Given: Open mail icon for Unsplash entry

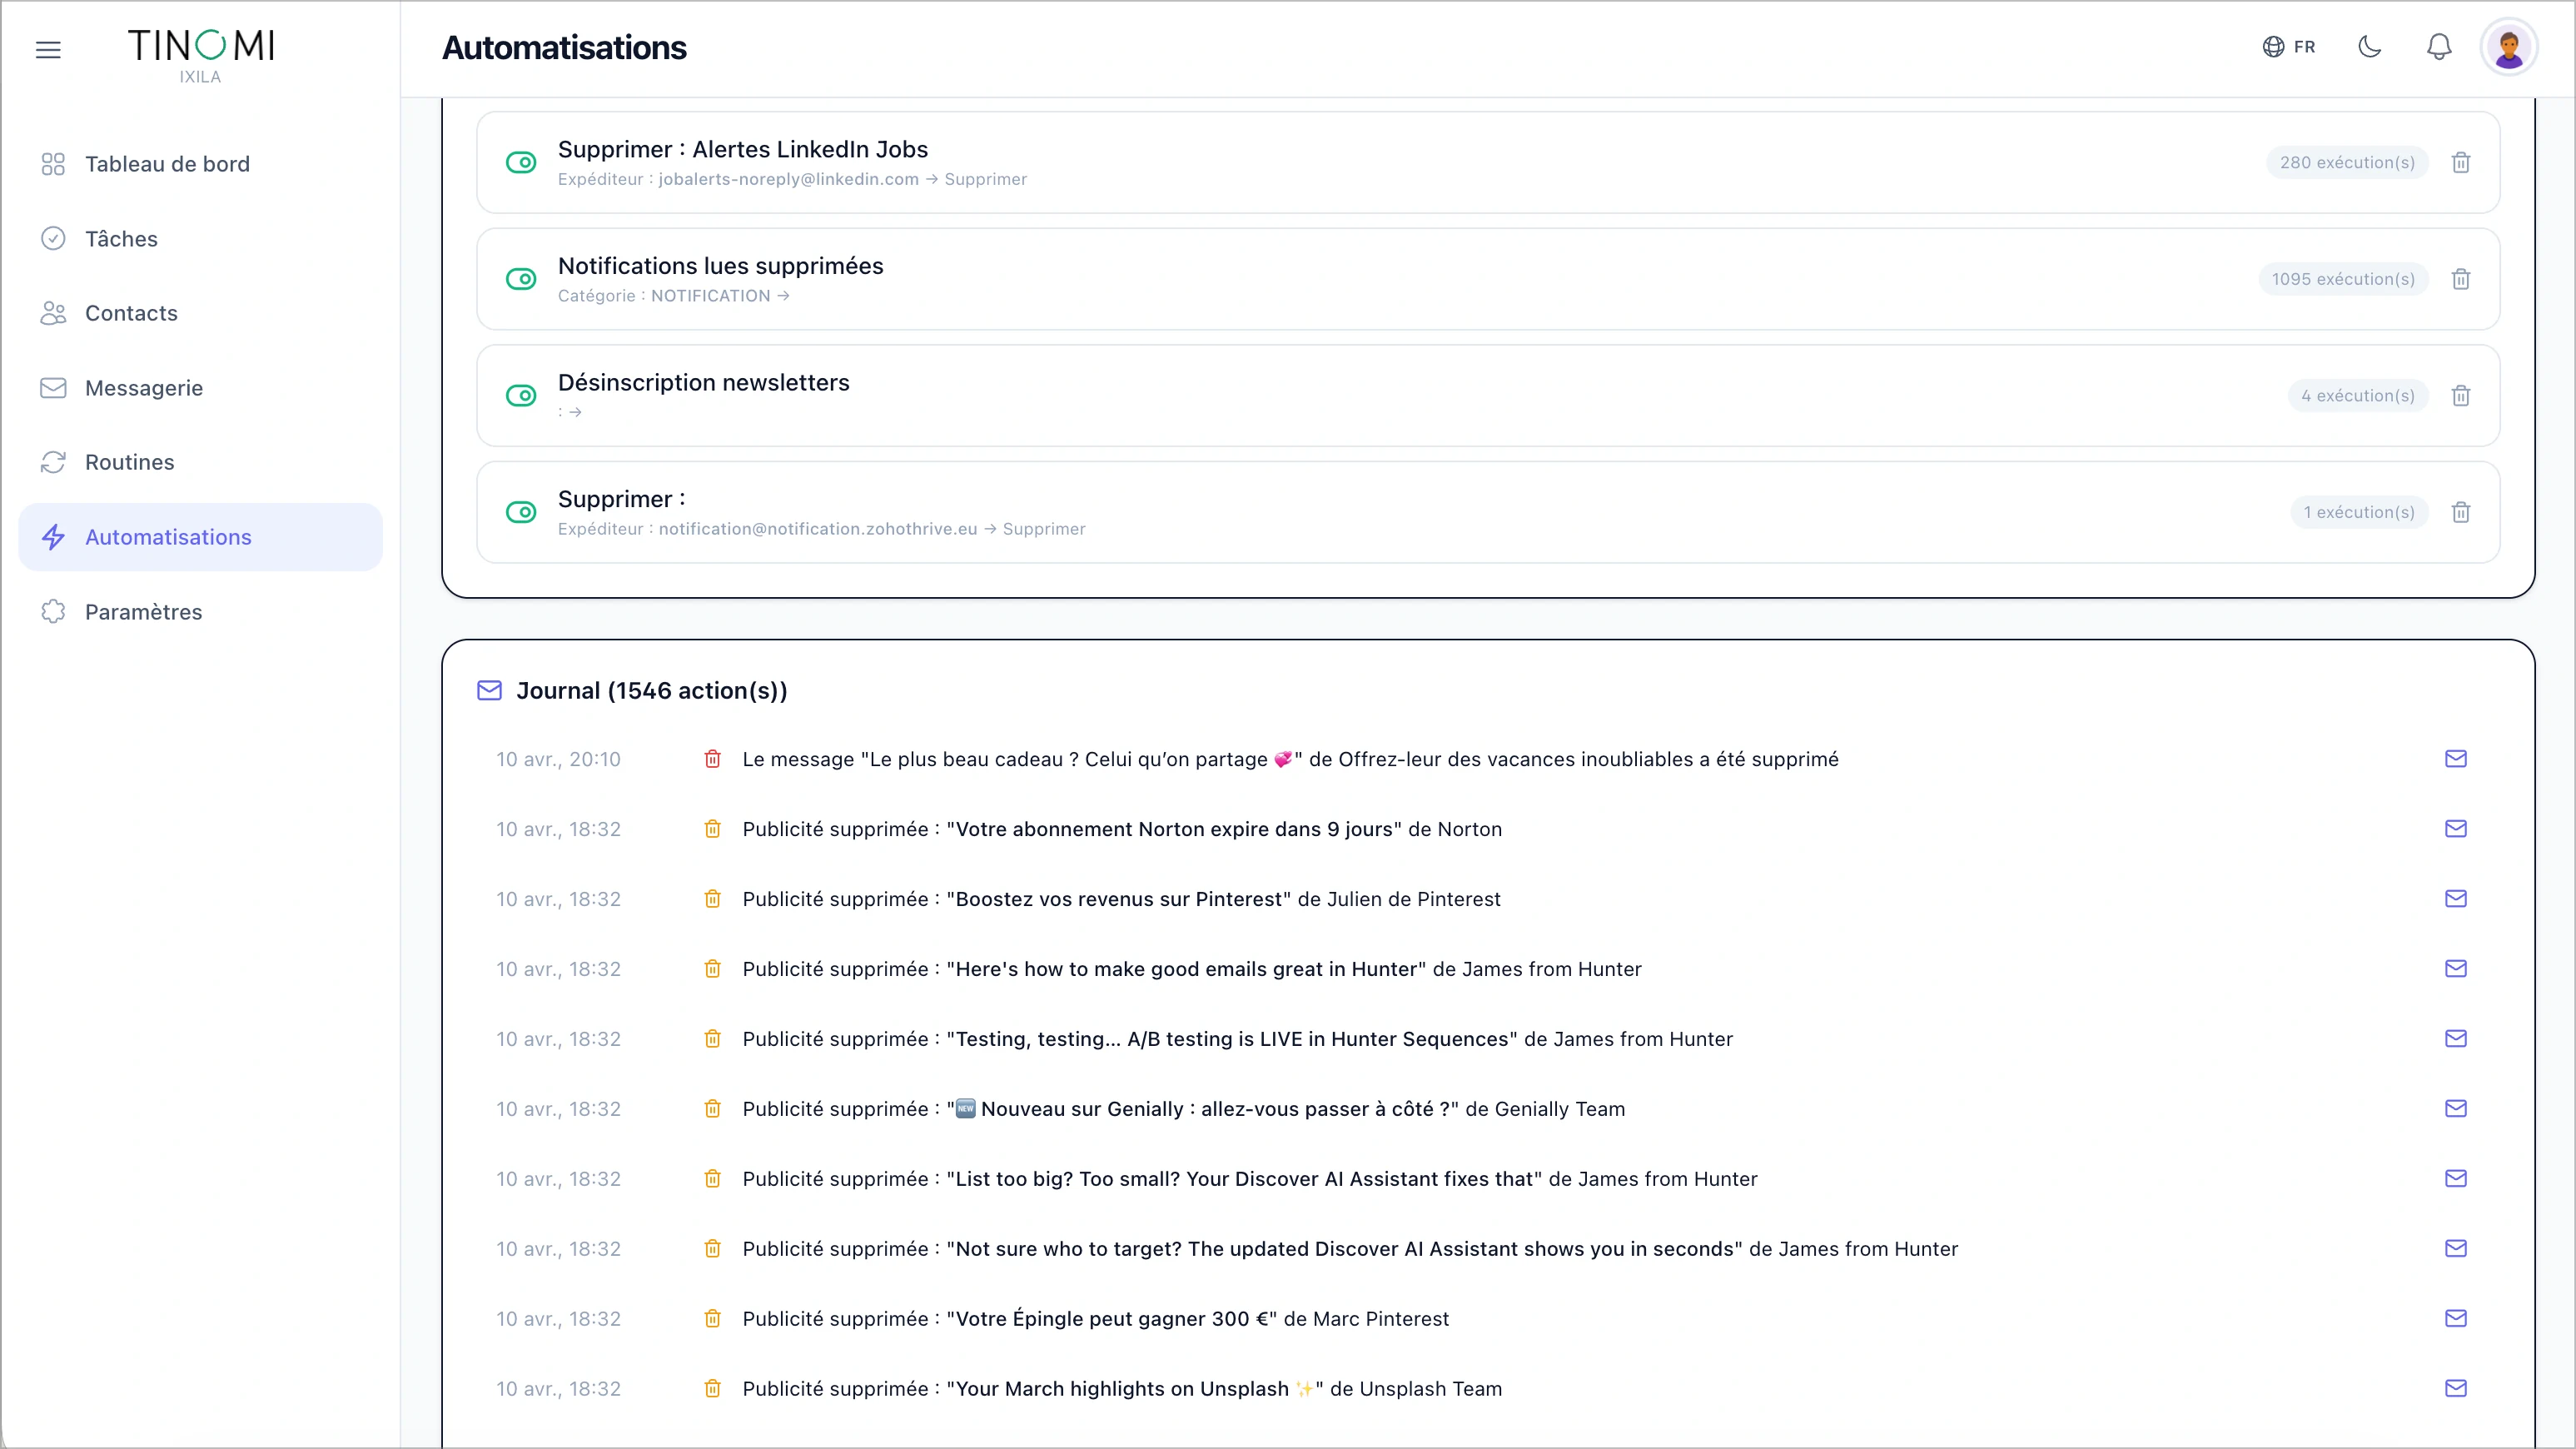Looking at the screenshot, I should [2456, 1389].
